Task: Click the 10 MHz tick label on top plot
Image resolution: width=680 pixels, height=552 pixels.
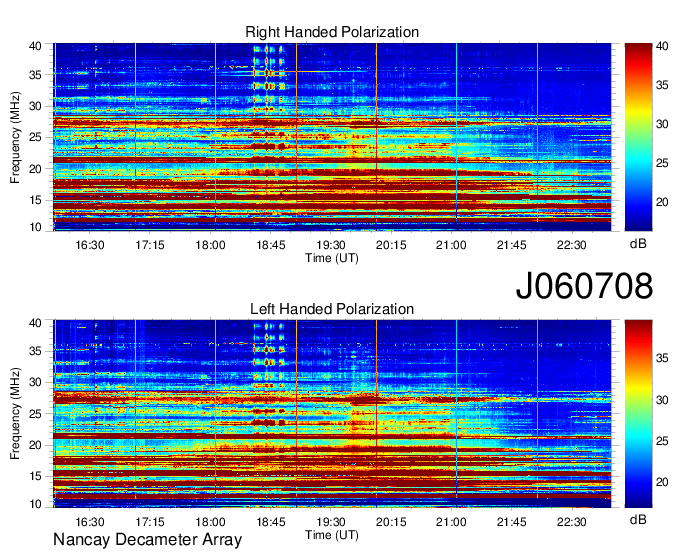Action: click(x=35, y=227)
